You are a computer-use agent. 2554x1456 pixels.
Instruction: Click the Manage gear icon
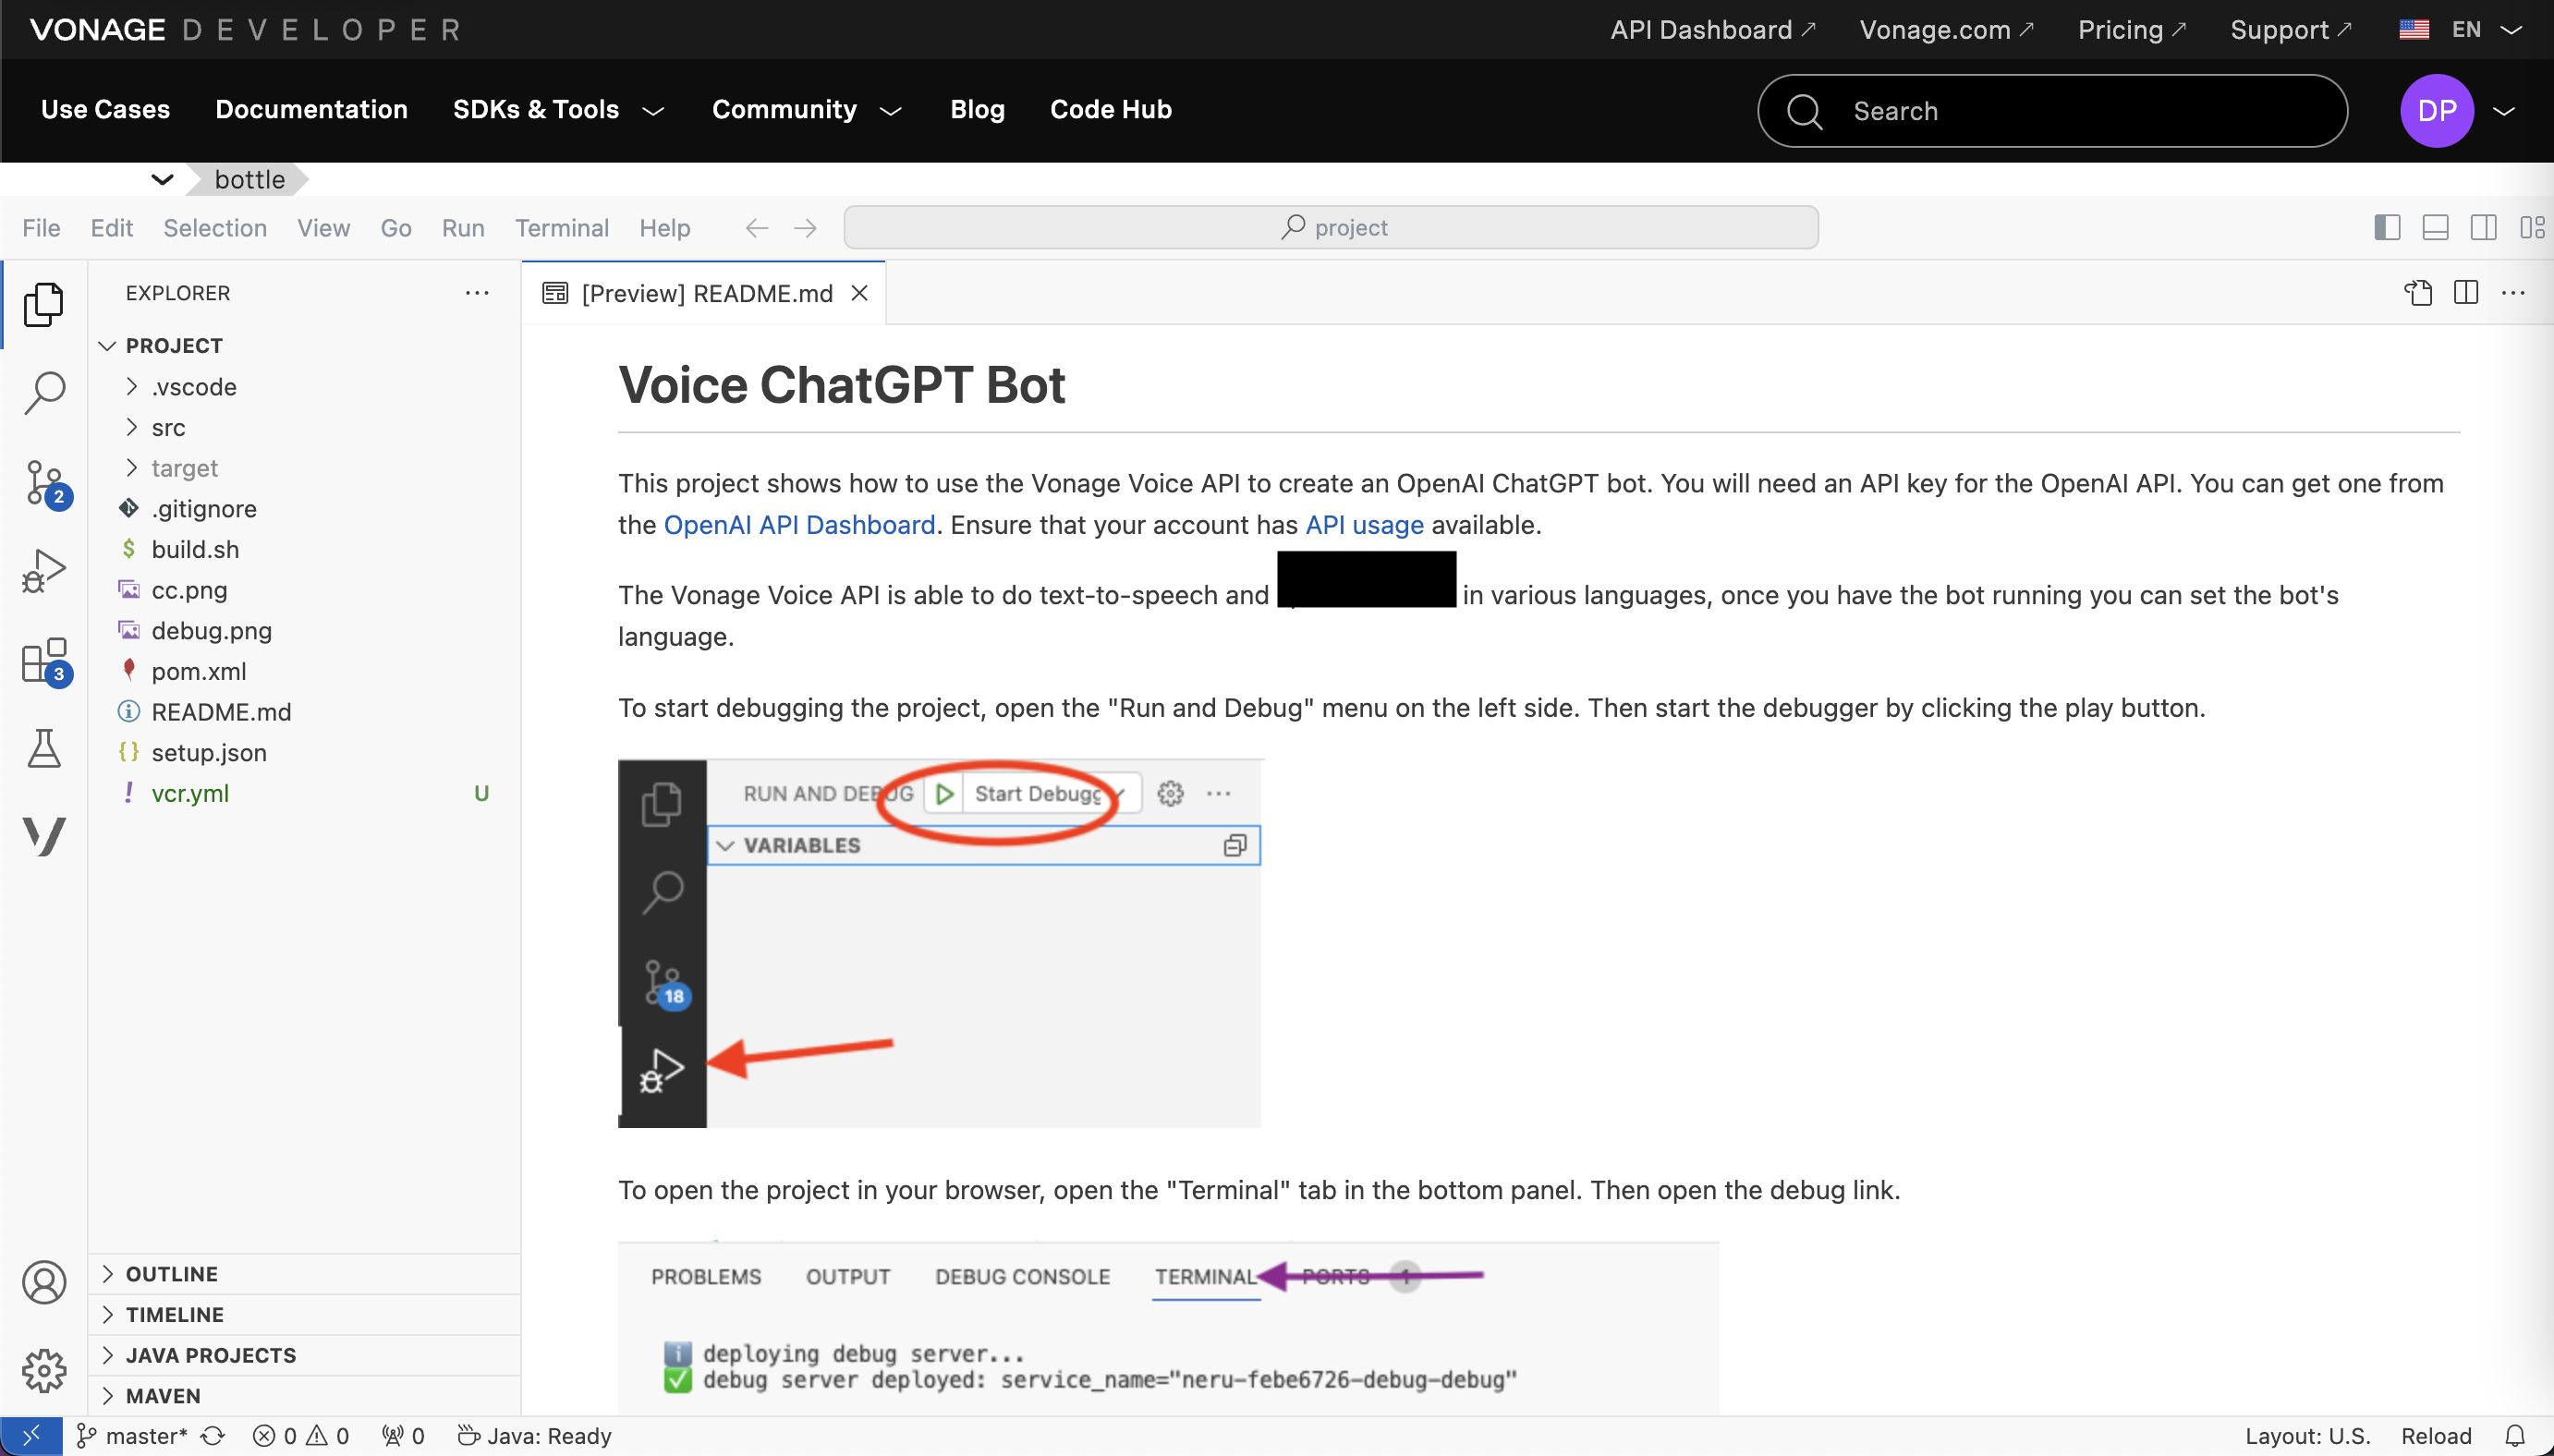[44, 1371]
